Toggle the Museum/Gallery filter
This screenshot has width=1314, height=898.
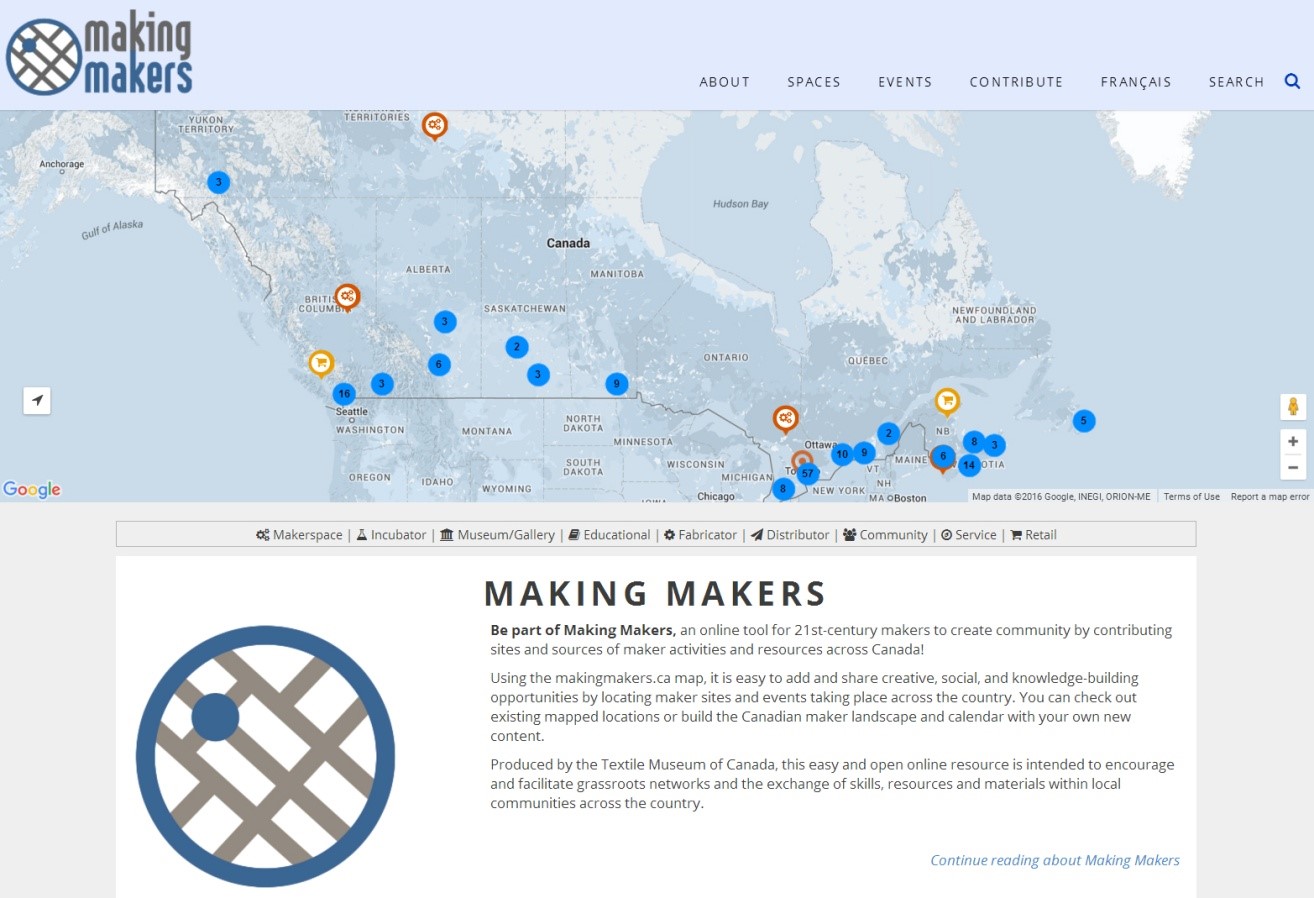click(497, 535)
